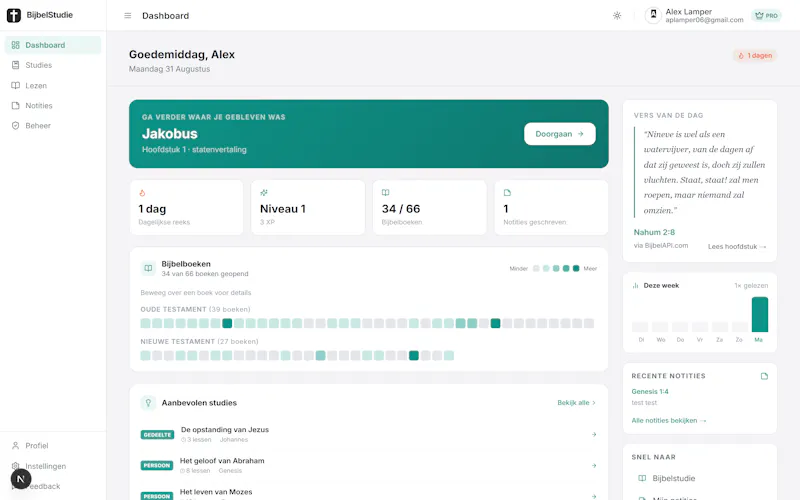Switch theme using the sun icon
Image resolution: width=800 pixels, height=500 pixels.
pyautogui.click(x=617, y=16)
